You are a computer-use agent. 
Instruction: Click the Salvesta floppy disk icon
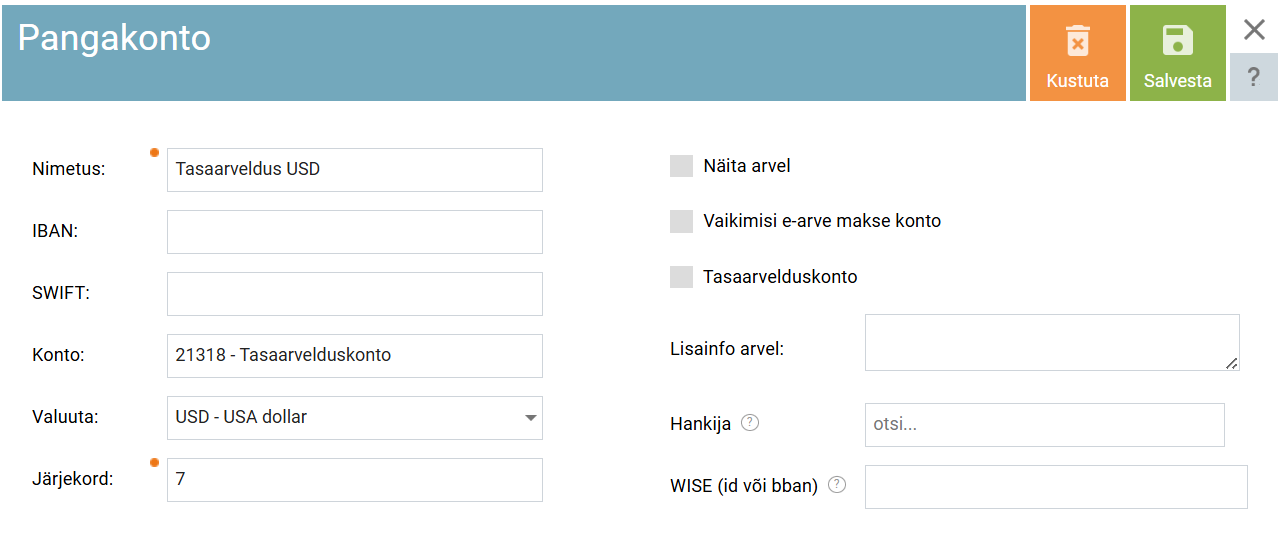coord(1177,41)
